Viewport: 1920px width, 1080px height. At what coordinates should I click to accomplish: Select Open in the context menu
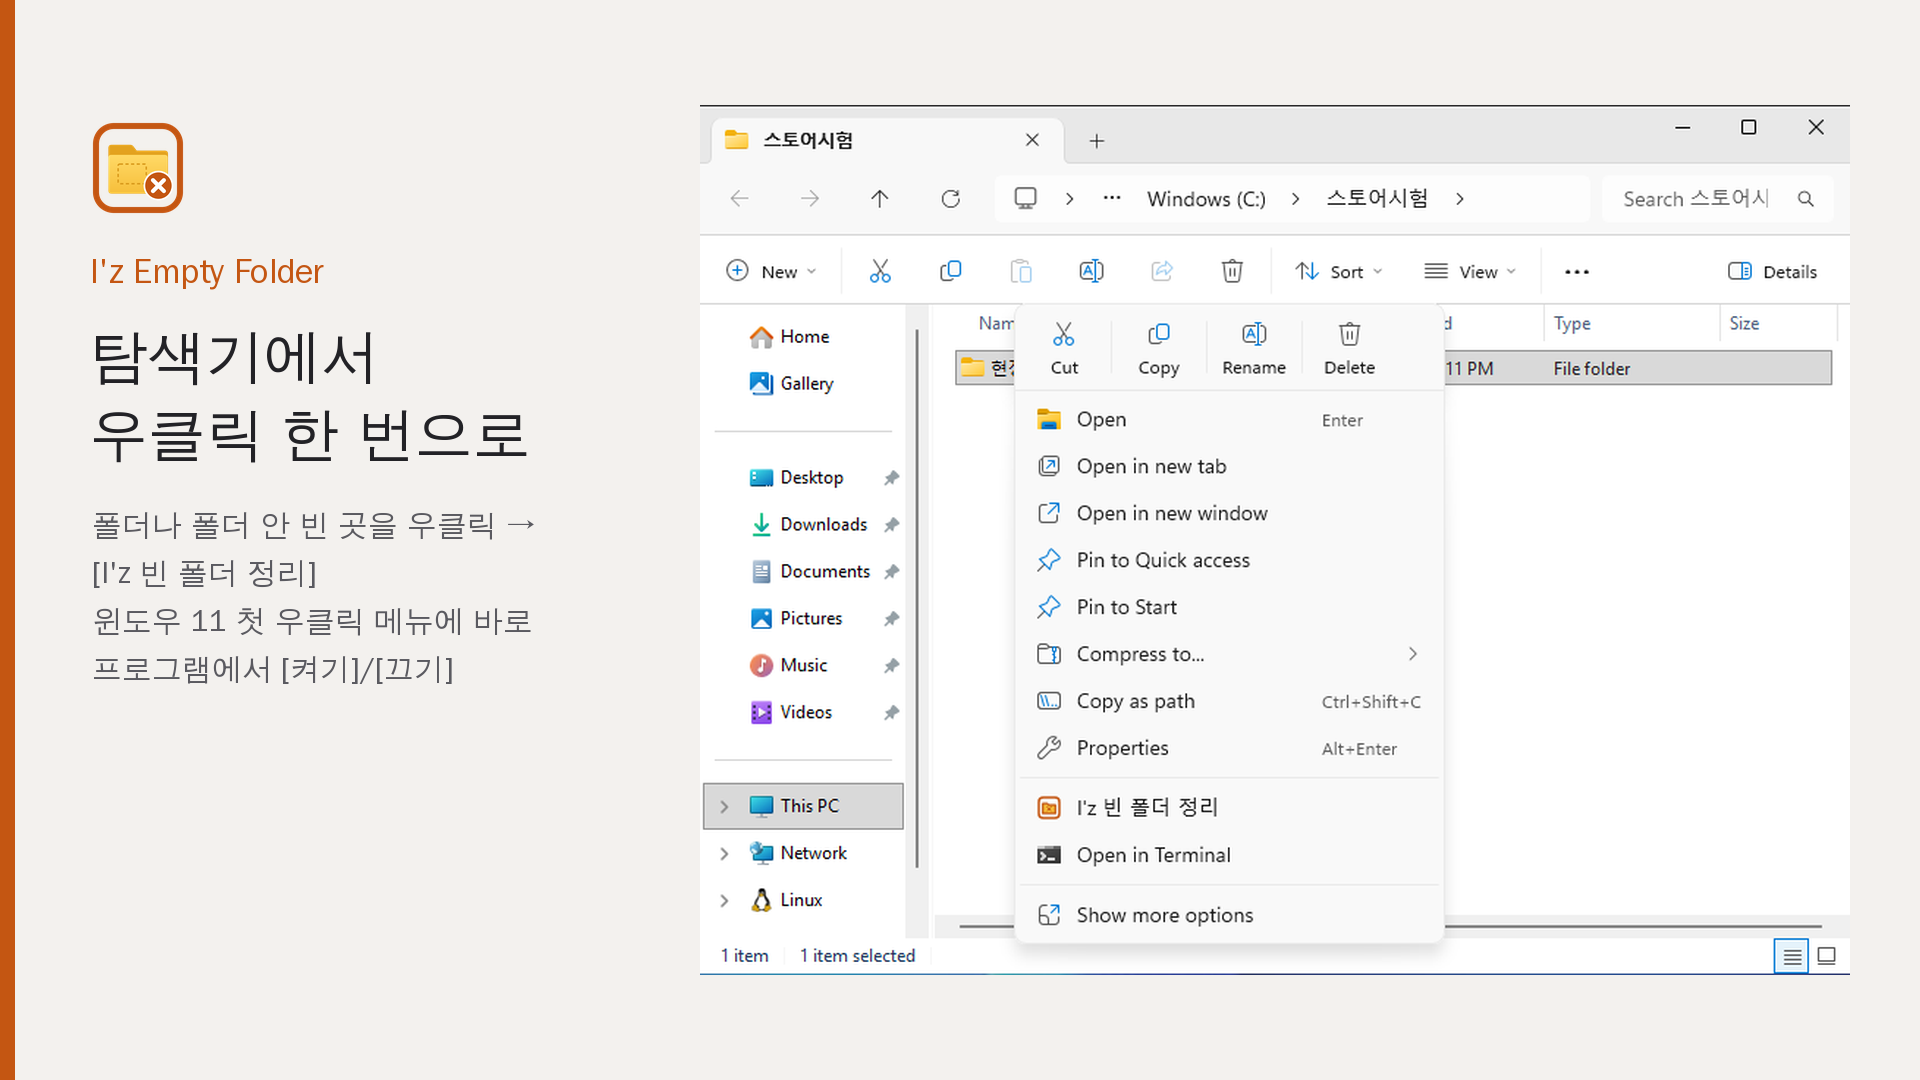[1229, 420]
